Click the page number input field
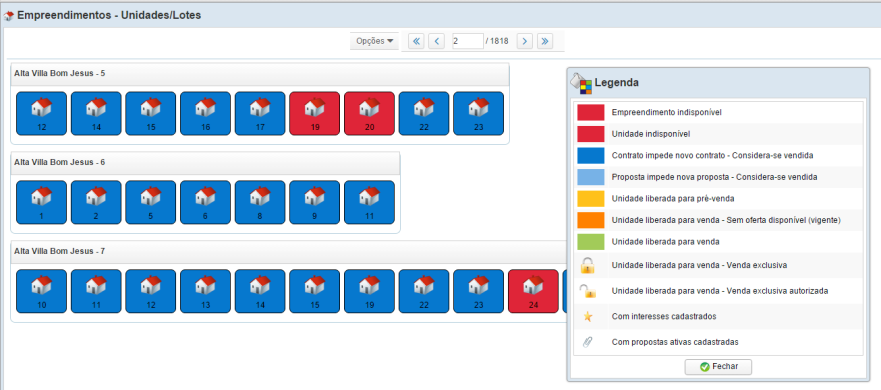 pos(467,41)
